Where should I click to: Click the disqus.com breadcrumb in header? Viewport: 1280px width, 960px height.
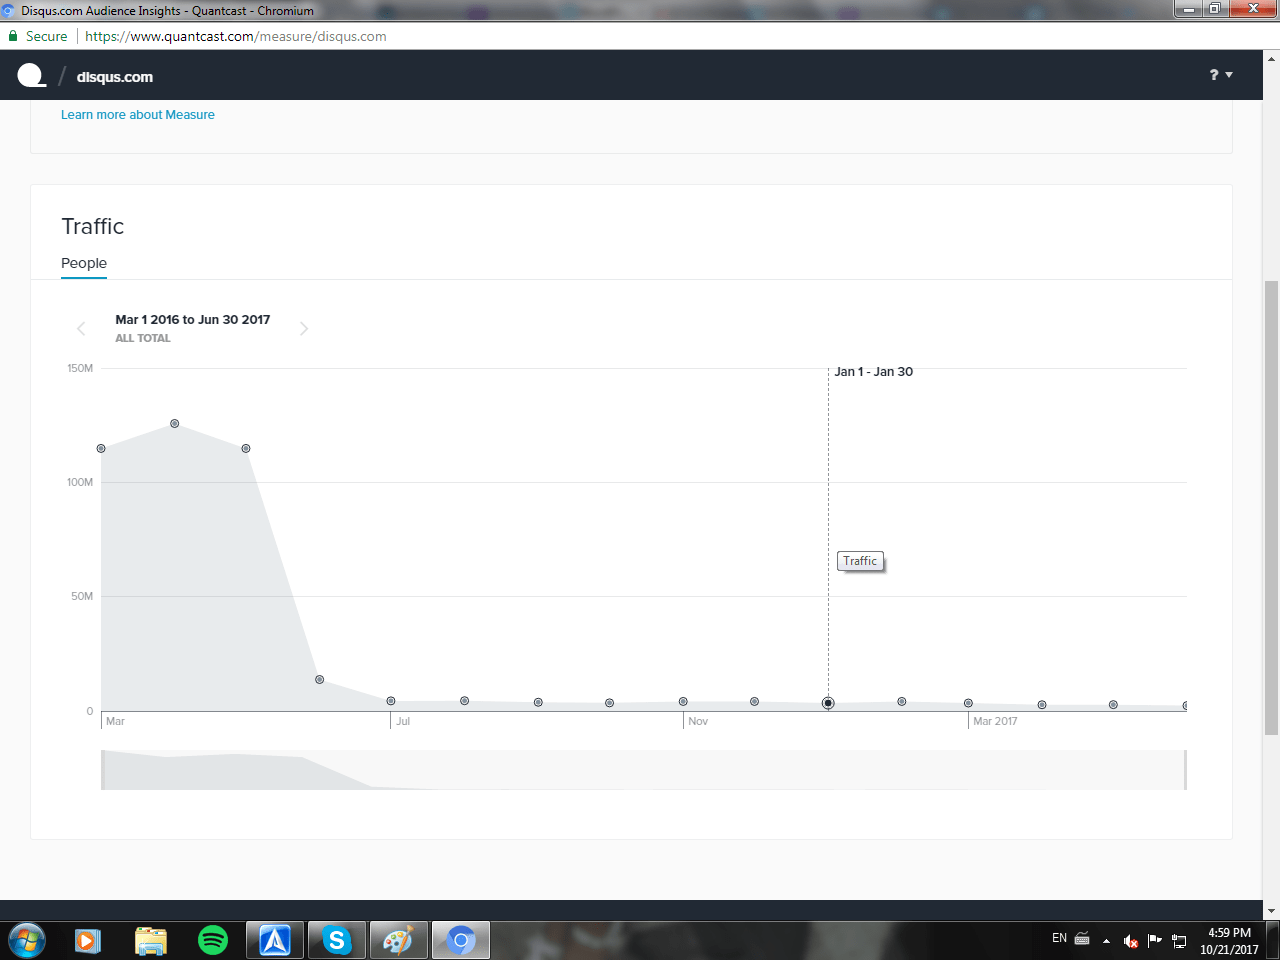[x=114, y=76]
